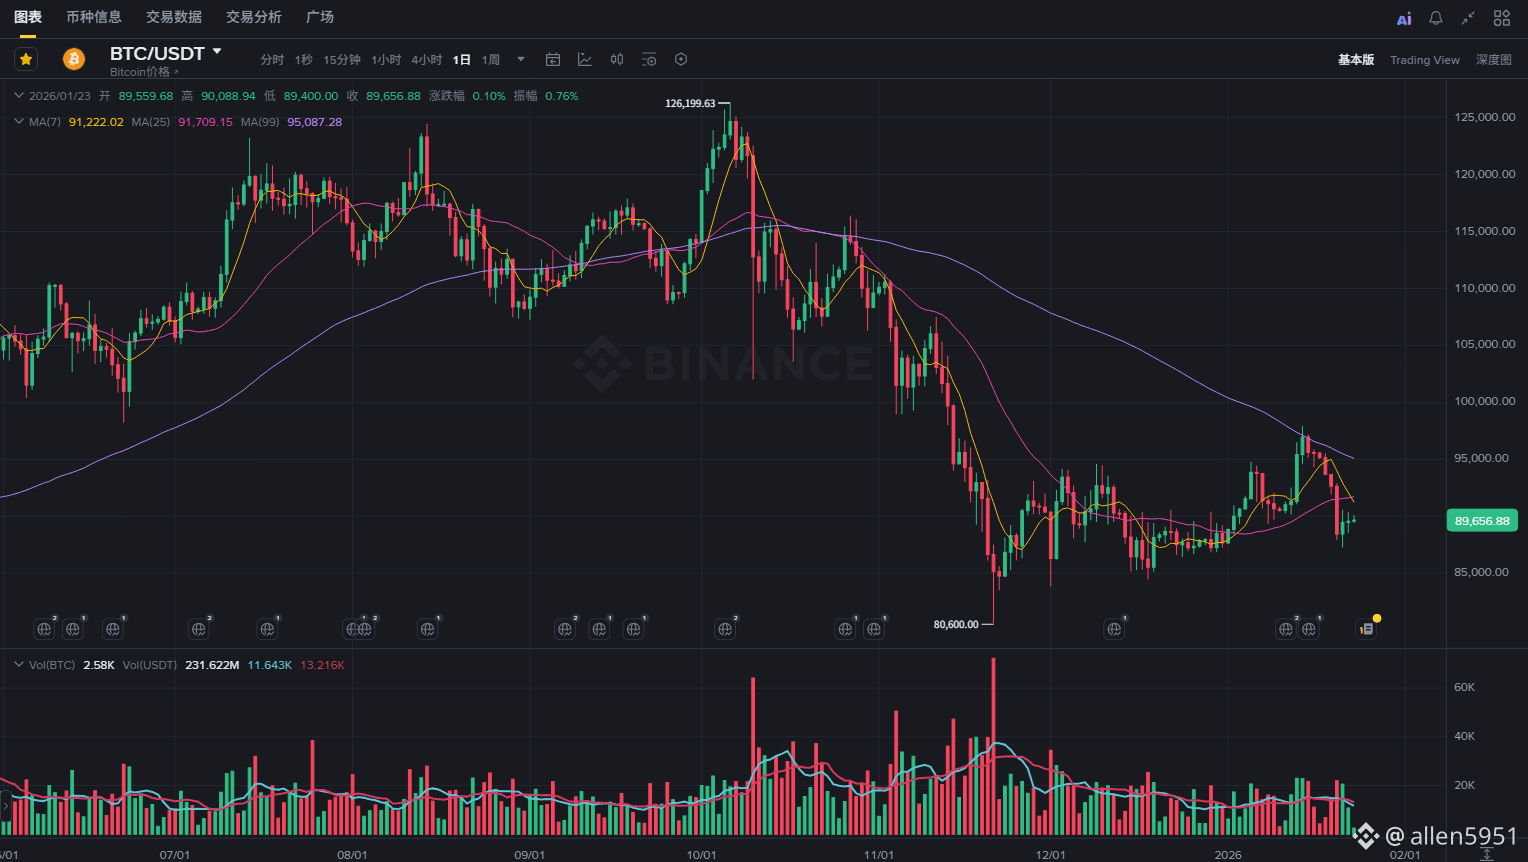Viewport: 1528px width, 862px height.
Task: Switch to the 交易数据 tab
Action: [174, 17]
